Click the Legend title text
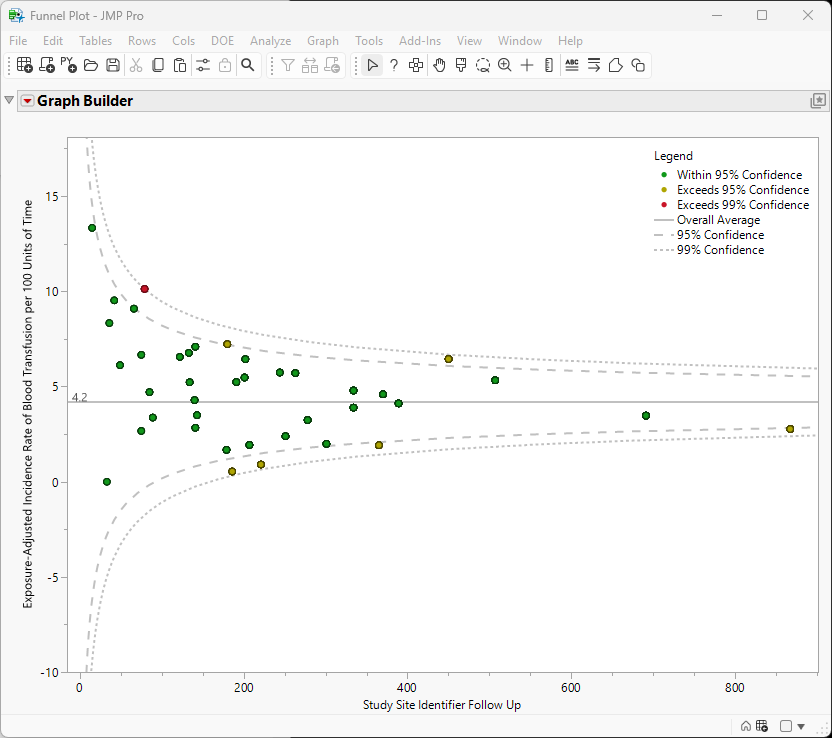 click(x=673, y=155)
